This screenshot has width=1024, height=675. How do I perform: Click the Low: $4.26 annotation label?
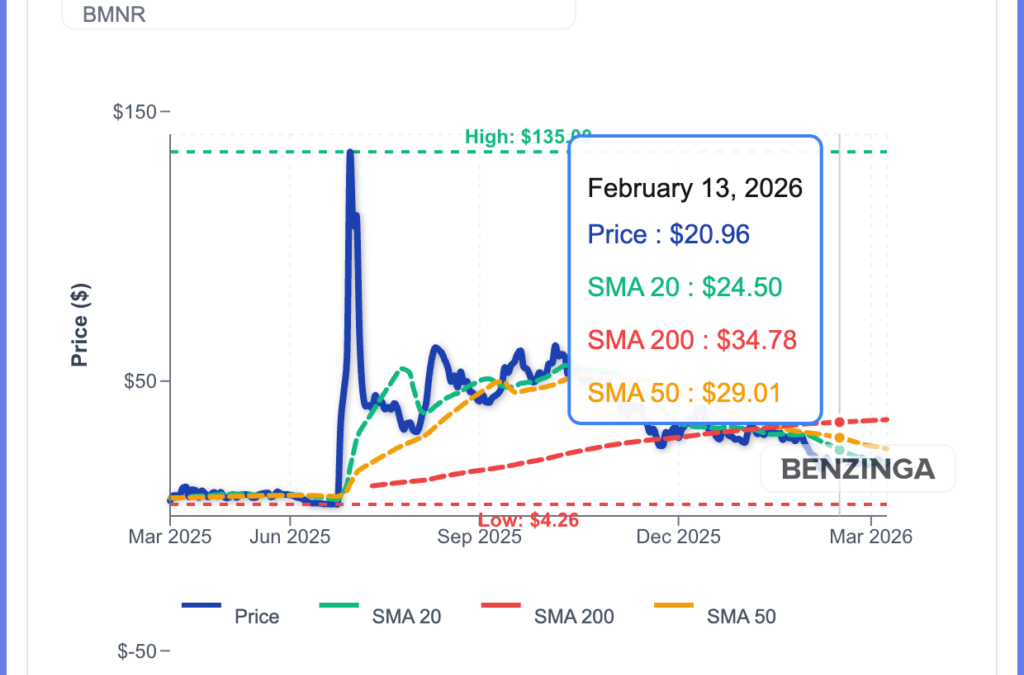click(x=528, y=520)
